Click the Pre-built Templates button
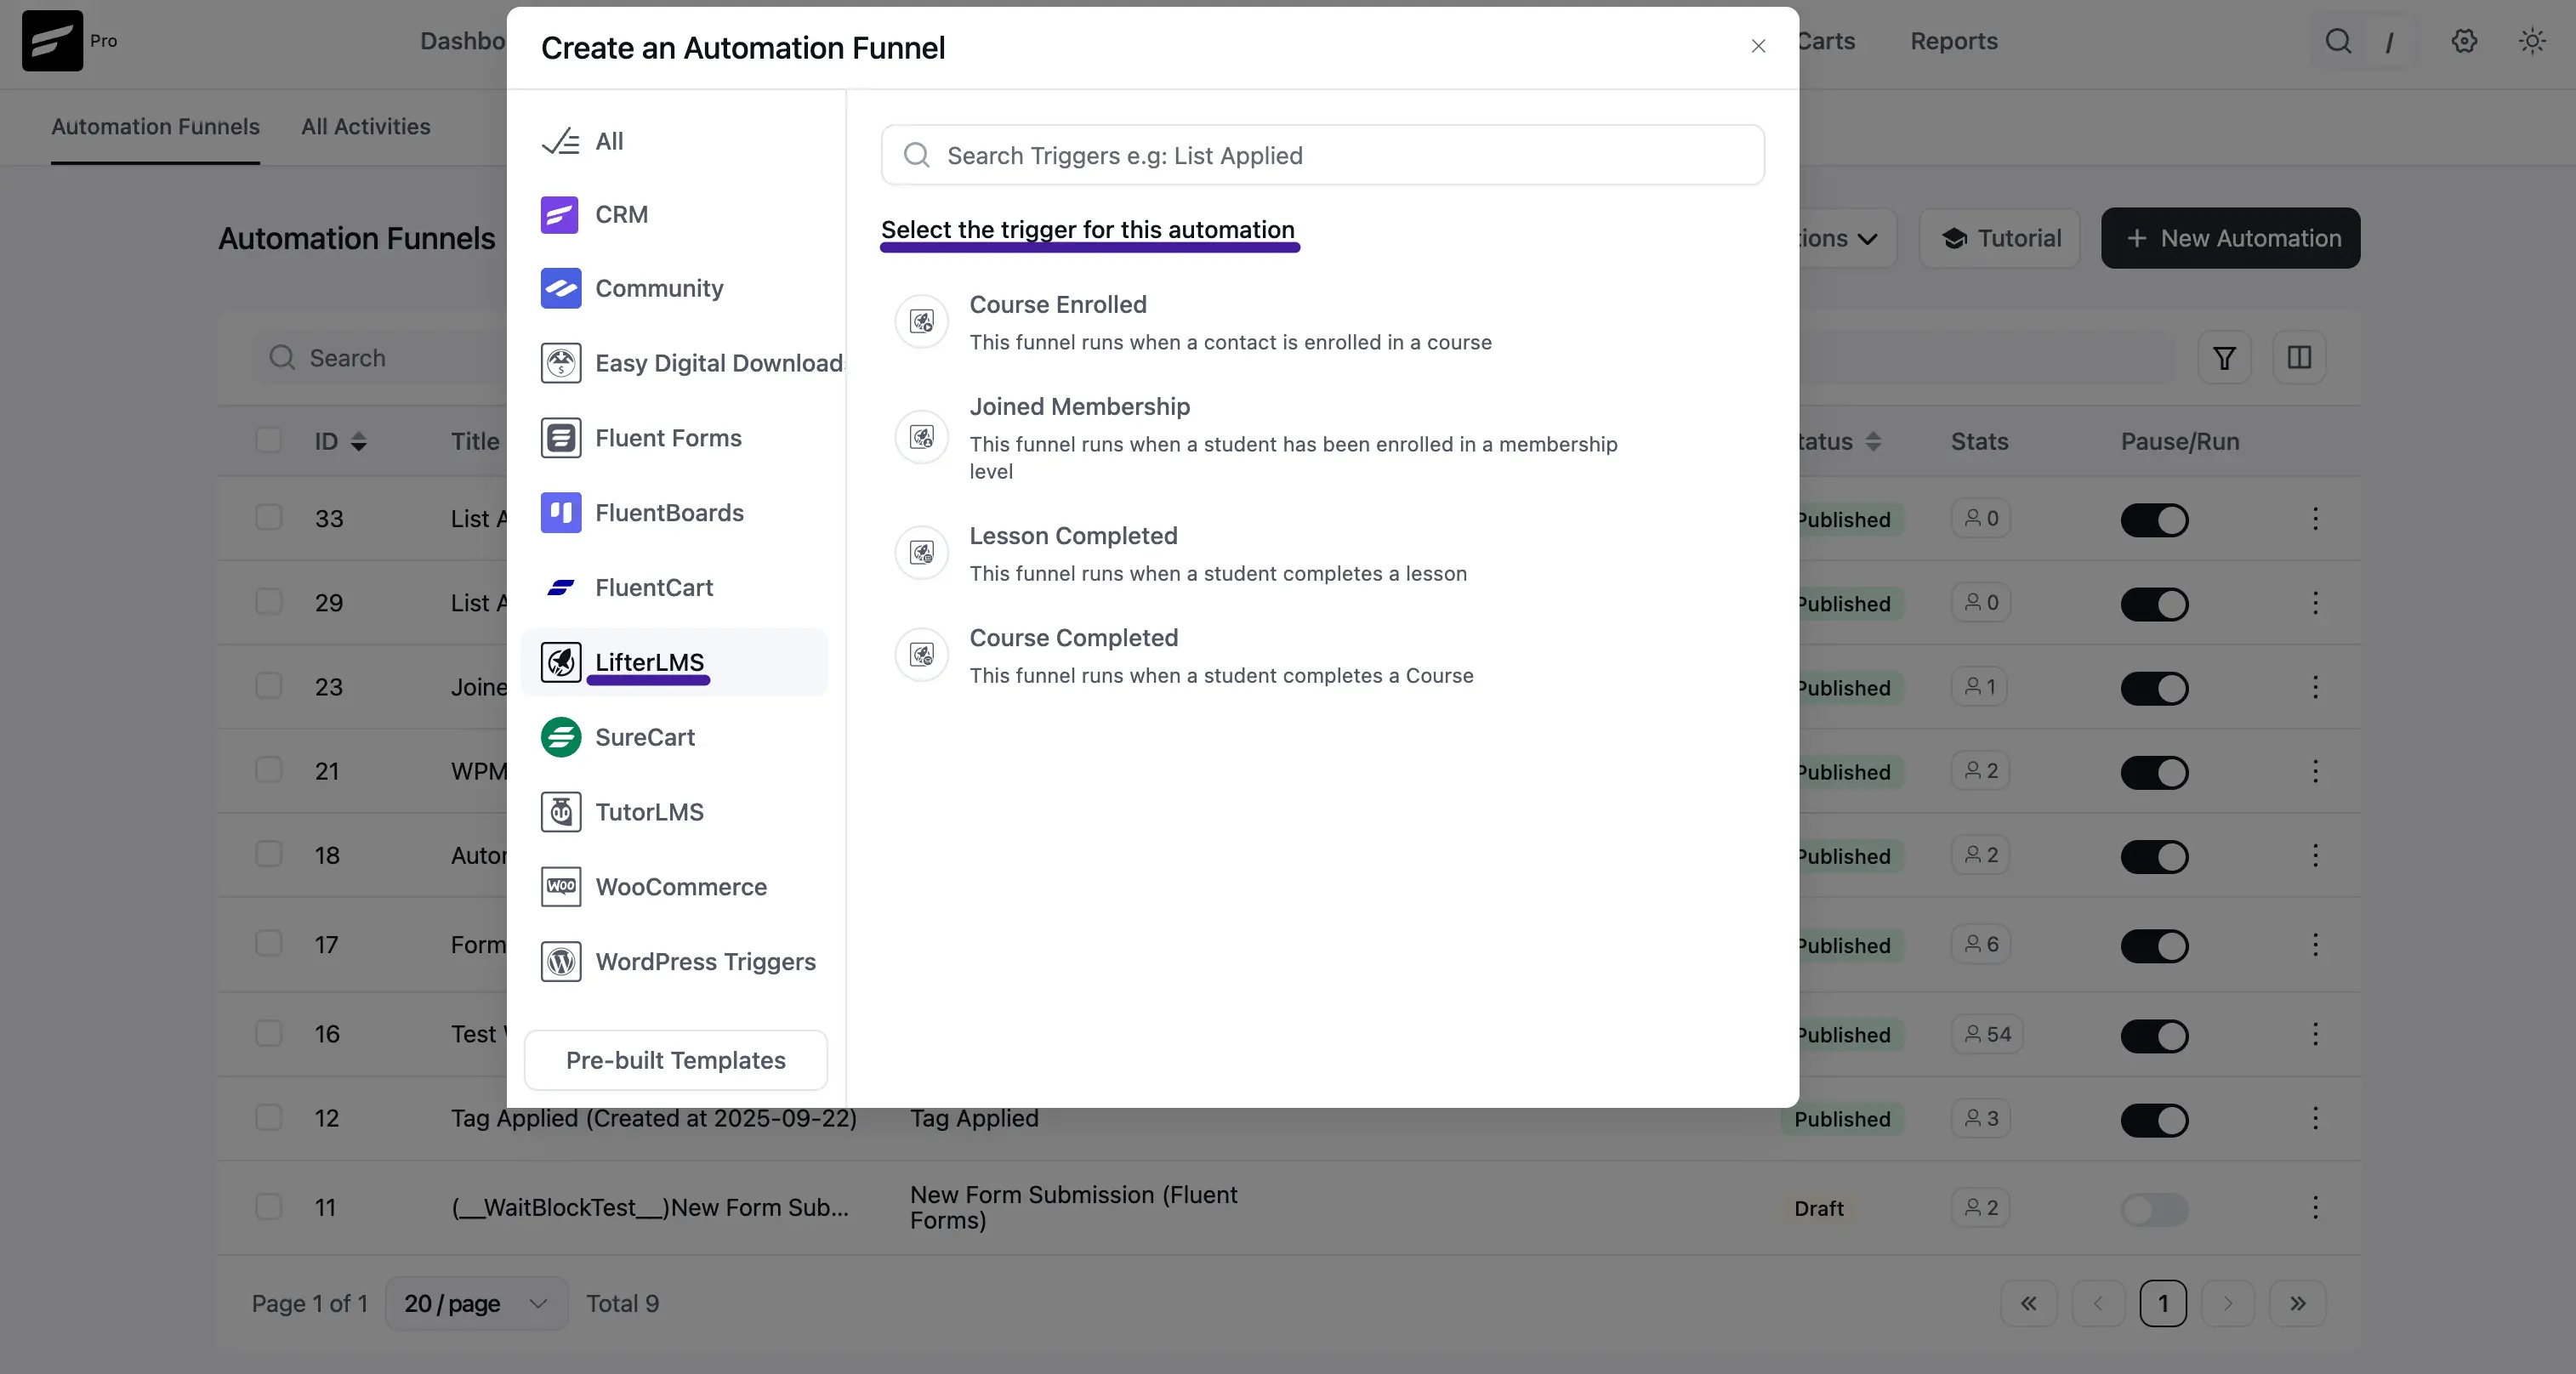This screenshot has width=2576, height=1374. (x=676, y=1060)
